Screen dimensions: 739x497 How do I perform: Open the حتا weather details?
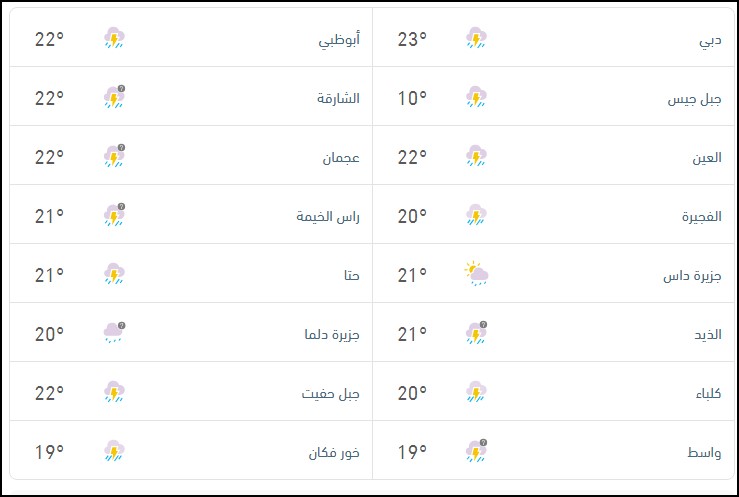[350, 274]
